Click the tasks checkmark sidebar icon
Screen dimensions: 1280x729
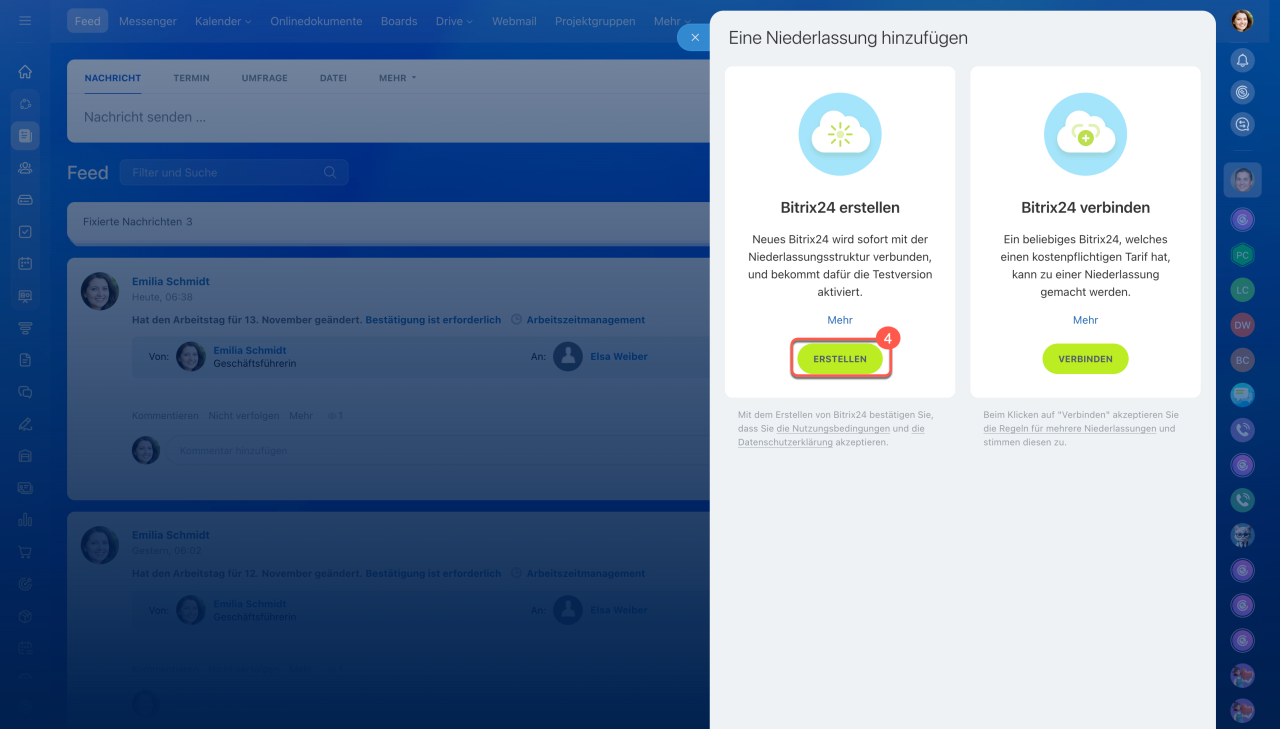coord(25,232)
